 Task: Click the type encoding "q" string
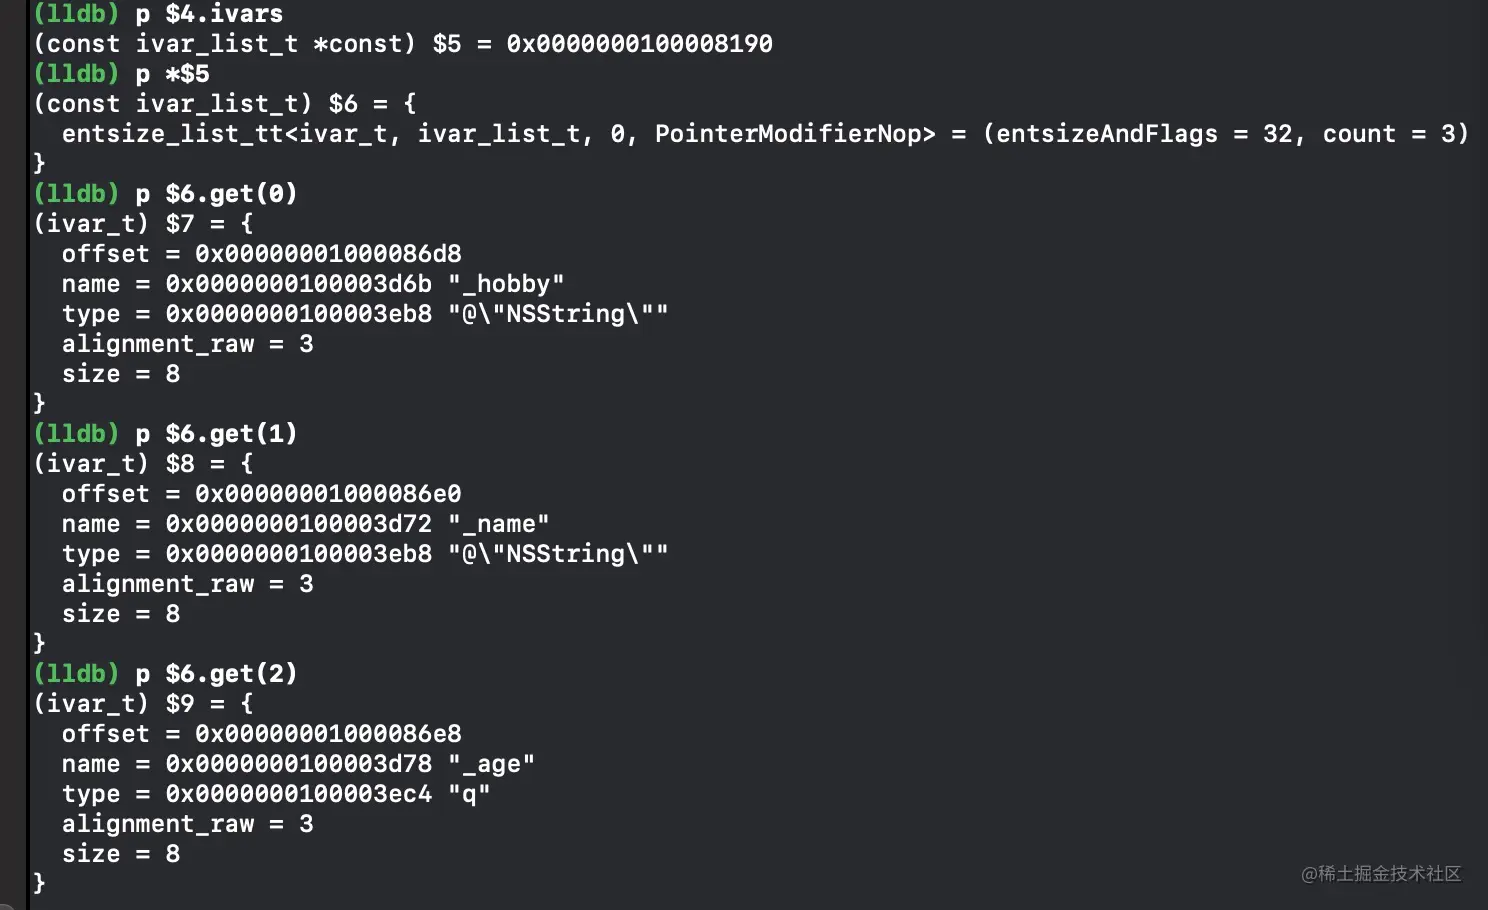point(469,794)
